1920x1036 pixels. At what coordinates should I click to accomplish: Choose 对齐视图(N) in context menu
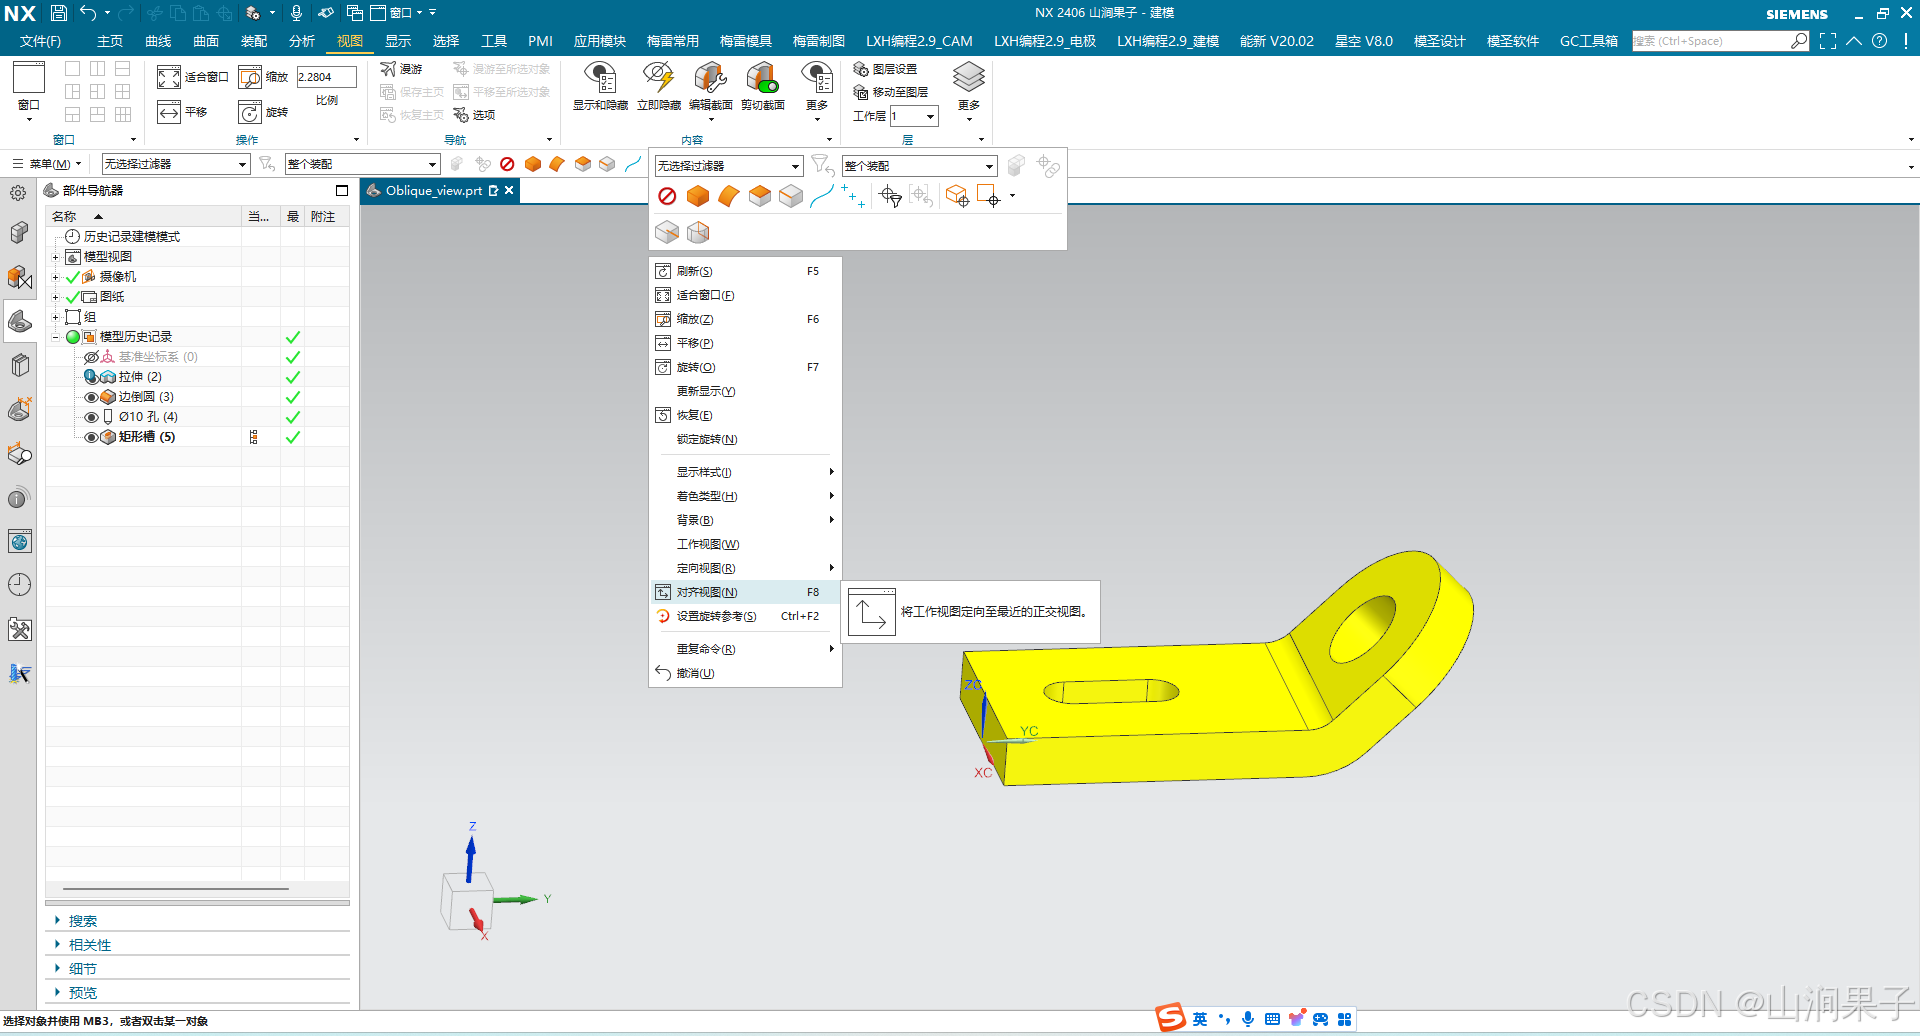coord(745,592)
